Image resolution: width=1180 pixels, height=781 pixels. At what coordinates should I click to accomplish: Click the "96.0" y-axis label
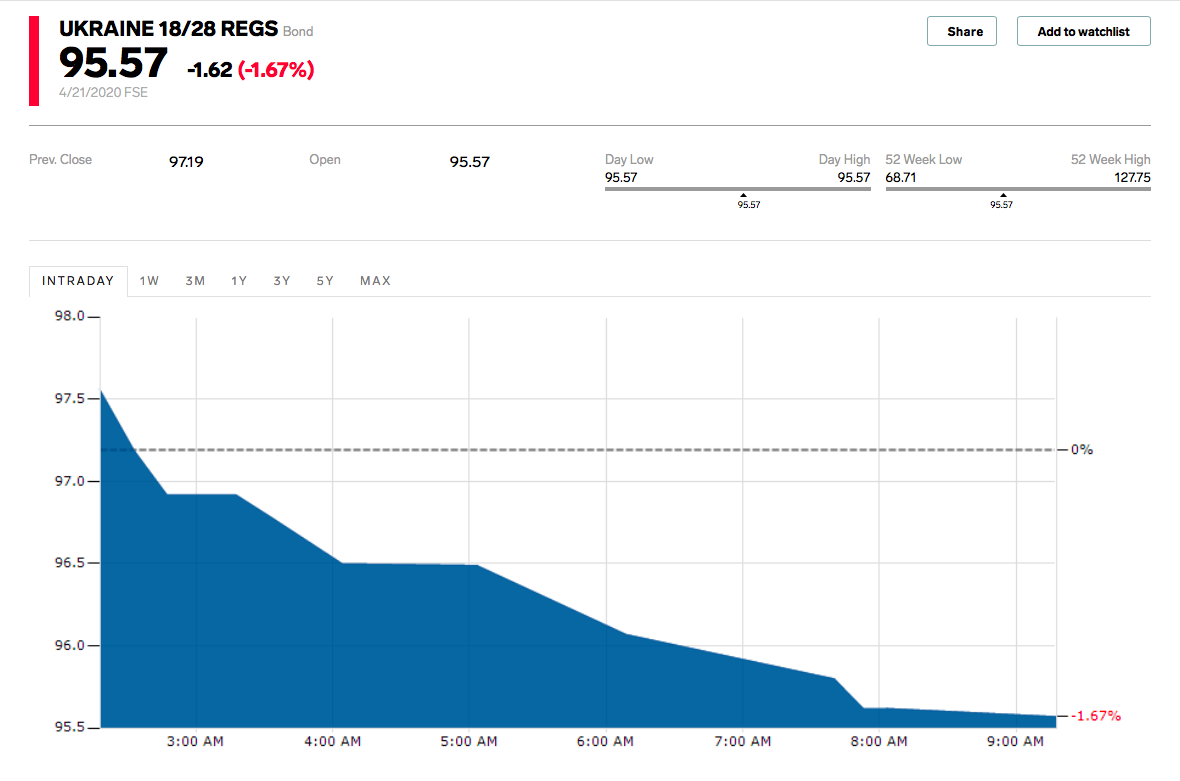tap(69, 646)
